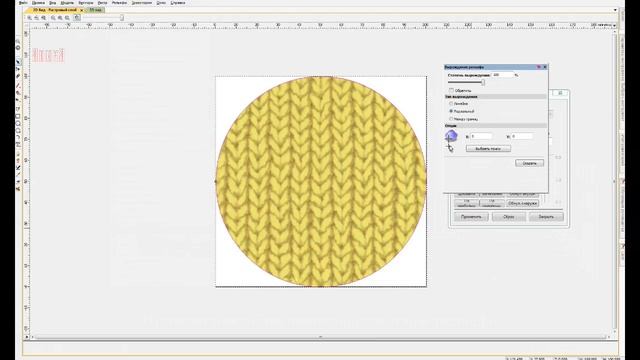The width and height of the screenshot is (640, 360).
Task: Choose the Между границ radio option
Action: 451,119
